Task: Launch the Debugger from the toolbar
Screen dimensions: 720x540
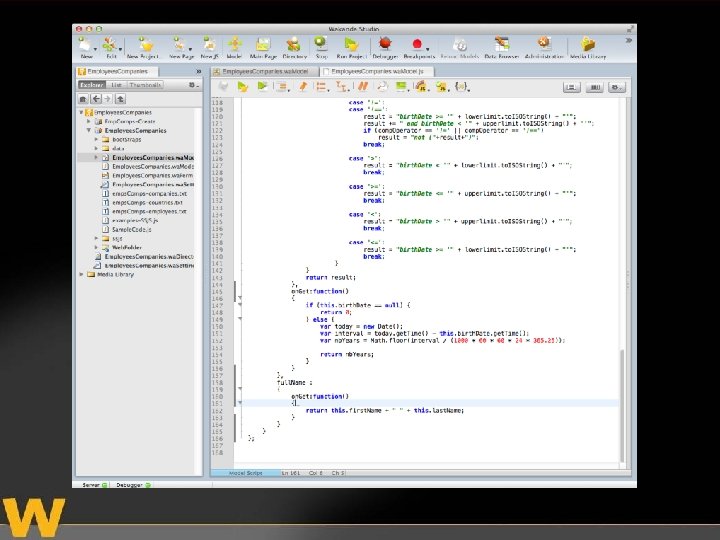Action: pyautogui.click(x=386, y=45)
